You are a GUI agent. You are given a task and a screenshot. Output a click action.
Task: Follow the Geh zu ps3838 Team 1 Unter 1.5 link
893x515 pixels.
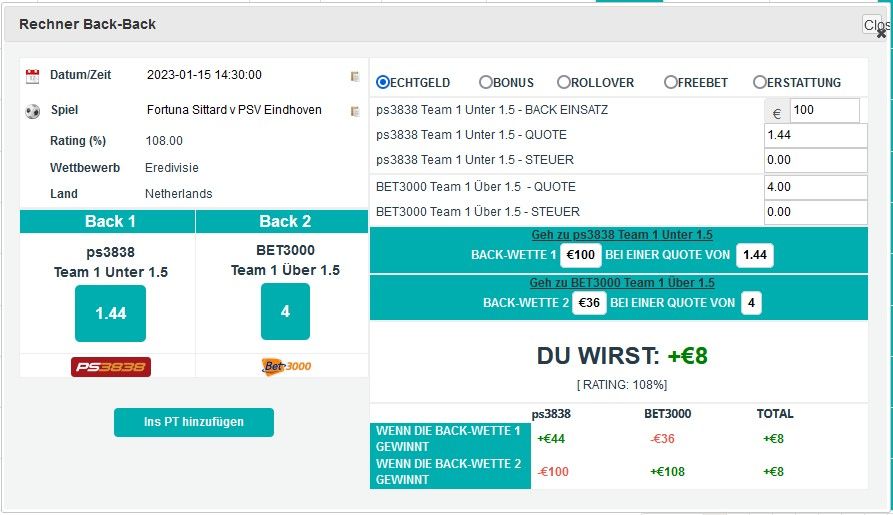coord(622,235)
